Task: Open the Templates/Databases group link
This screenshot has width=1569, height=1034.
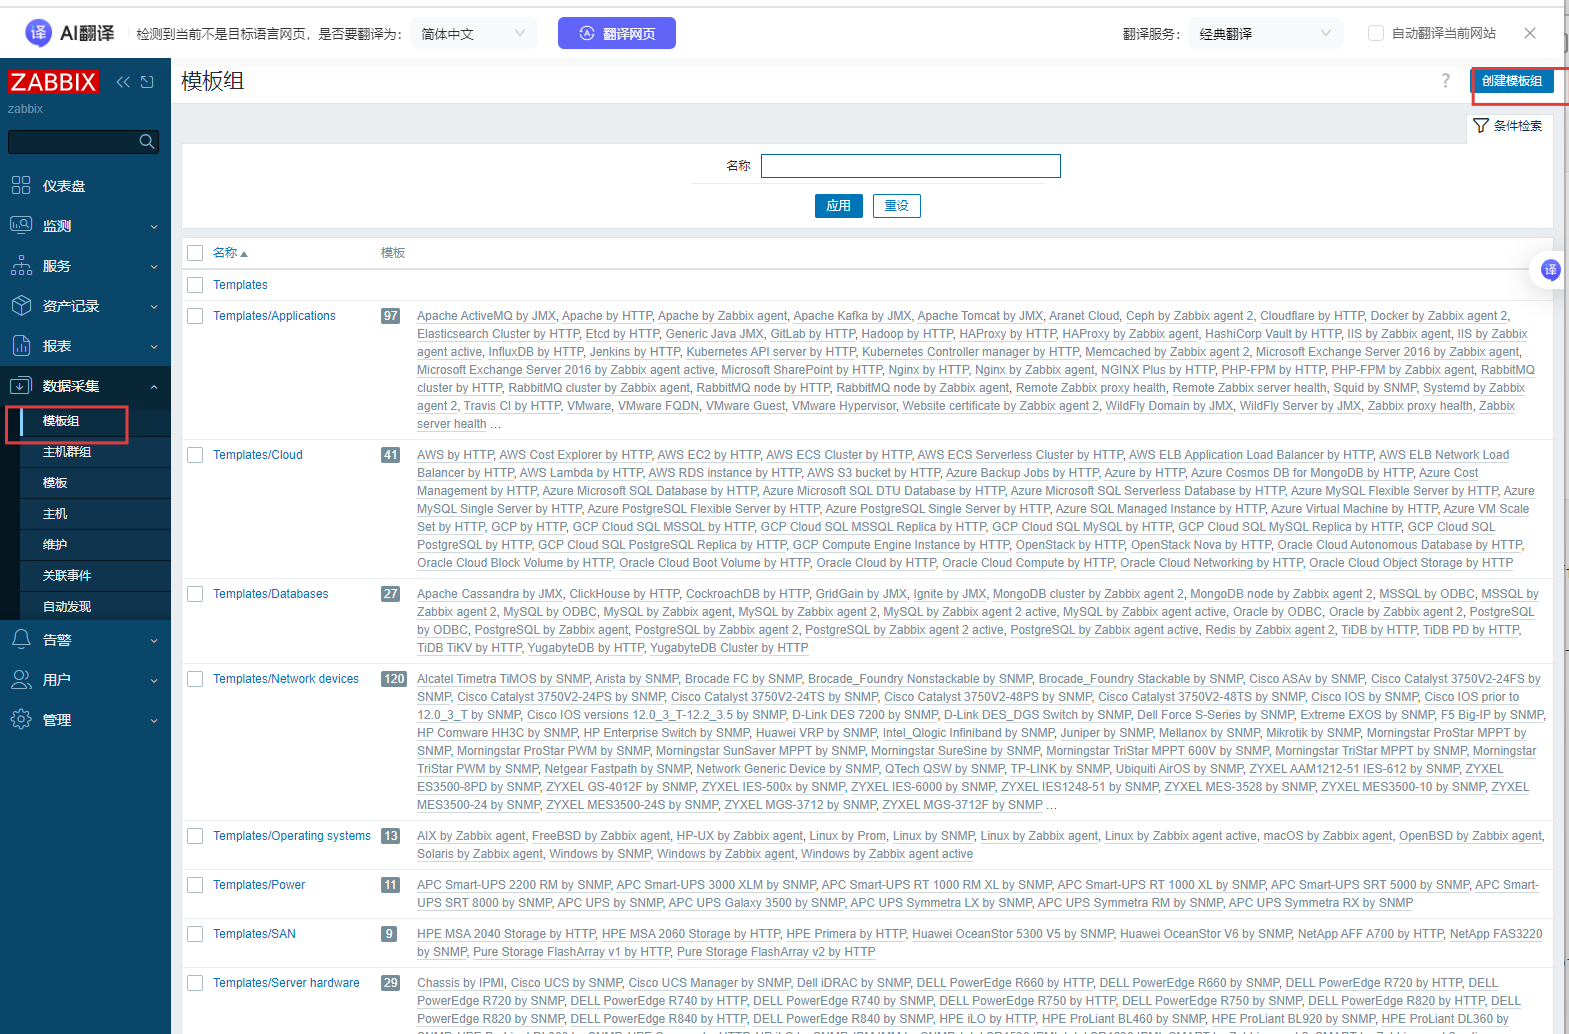Action: (271, 594)
